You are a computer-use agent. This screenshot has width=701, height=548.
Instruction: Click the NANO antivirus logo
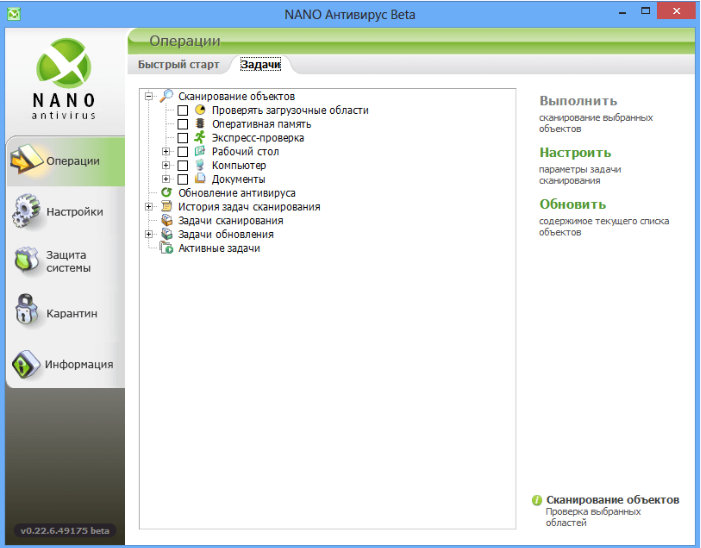coord(64,79)
